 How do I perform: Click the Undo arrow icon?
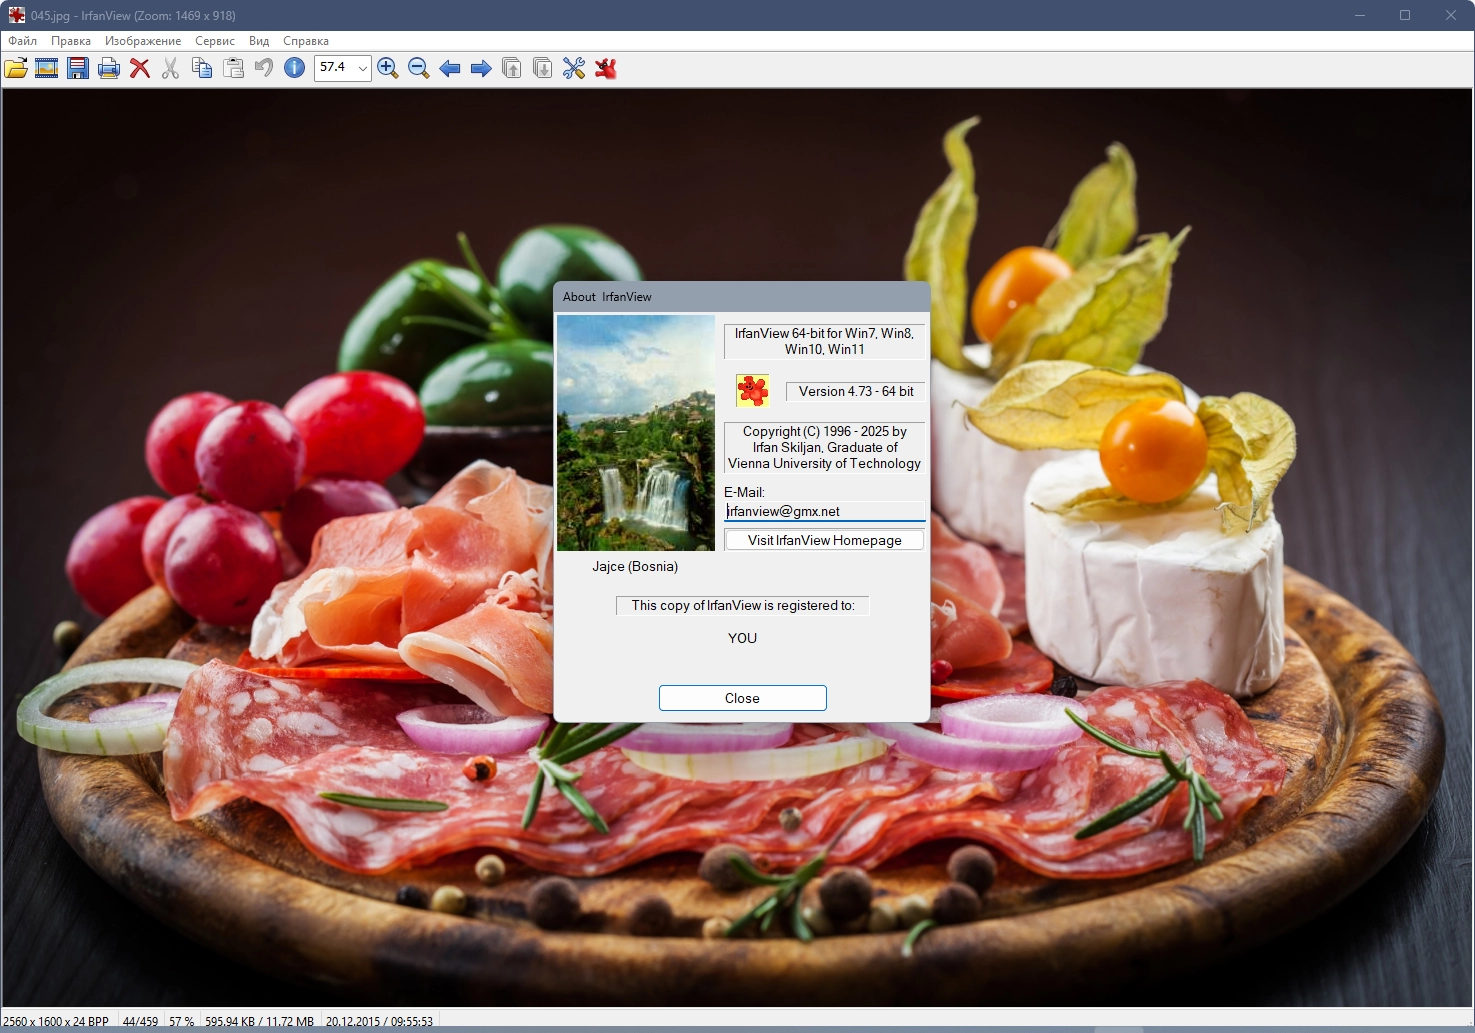[x=264, y=68]
